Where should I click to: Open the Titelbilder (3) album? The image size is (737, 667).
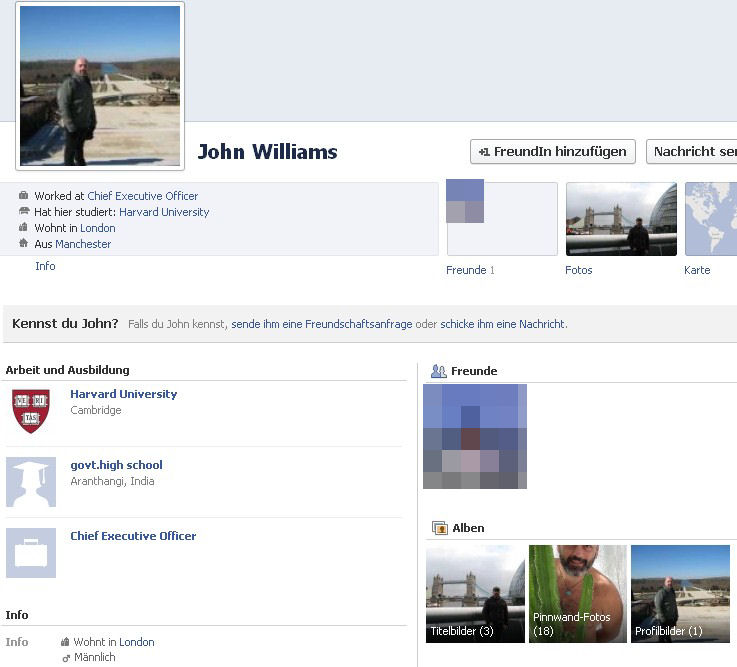pos(475,594)
